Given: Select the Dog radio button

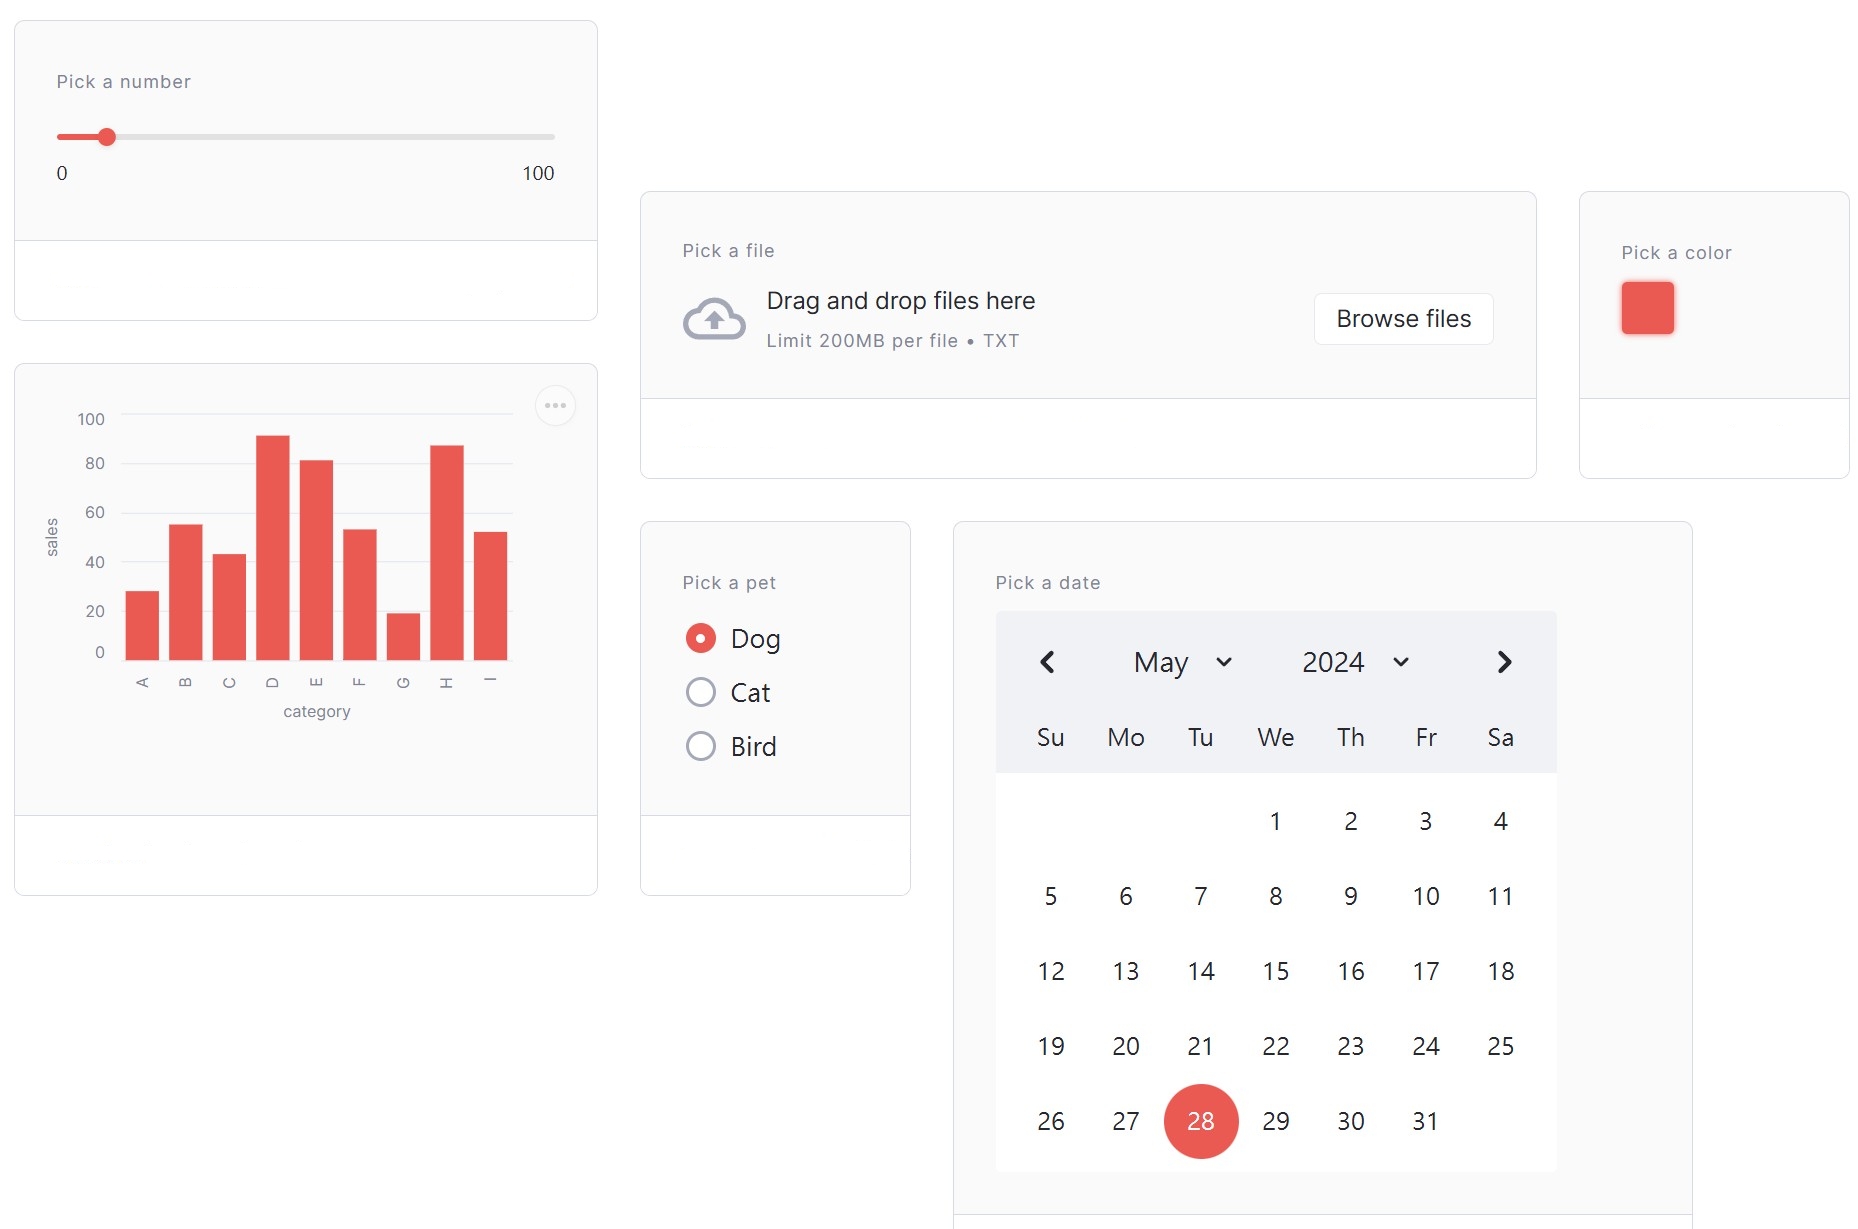Looking at the screenshot, I should [x=701, y=639].
